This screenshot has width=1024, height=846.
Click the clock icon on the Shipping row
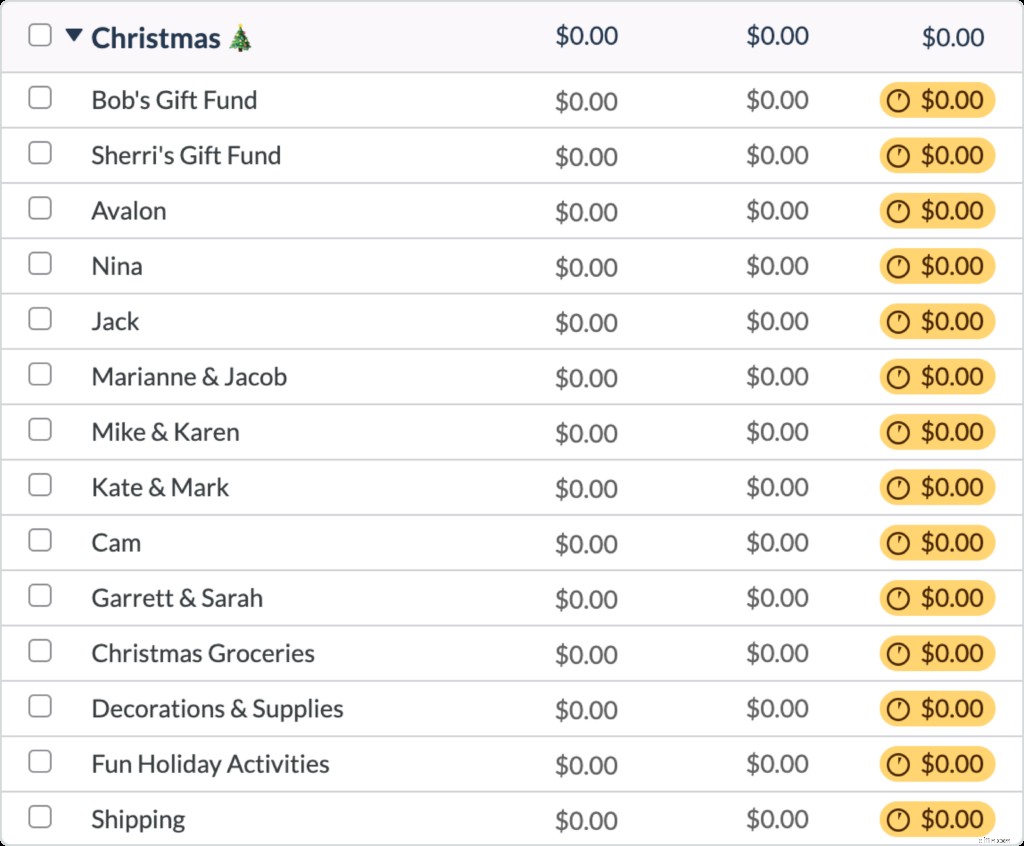coord(898,818)
